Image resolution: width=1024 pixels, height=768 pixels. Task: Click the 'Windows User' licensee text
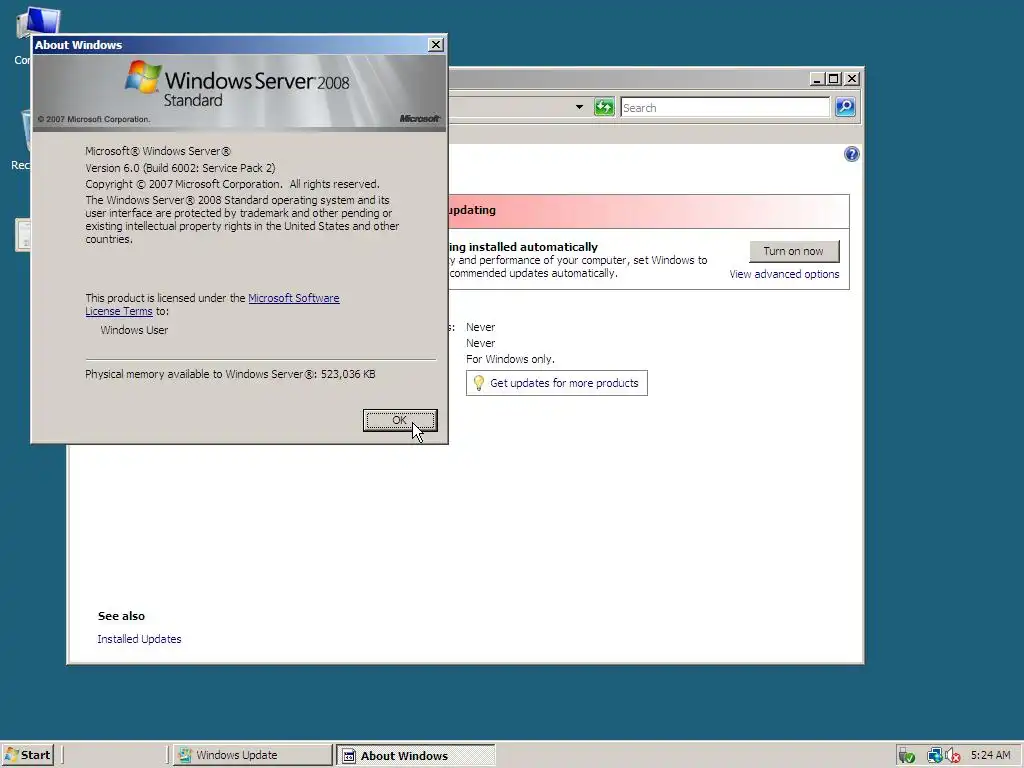[134, 330]
